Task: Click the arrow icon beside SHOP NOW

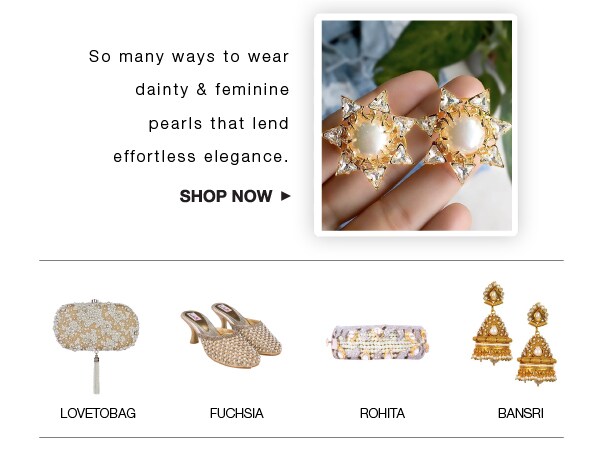Action: (285, 196)
